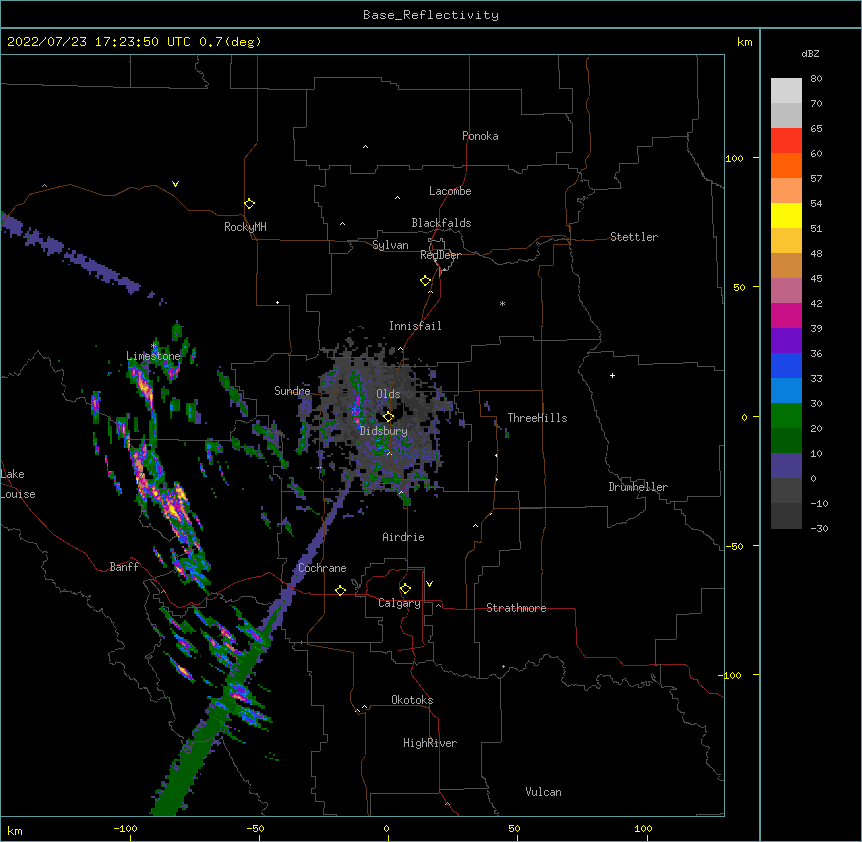The width and height of the screenshot is (862, 842).
Task: Select the yellow V marker northwest of RockyMH
Action: click(x=175, y=184)
